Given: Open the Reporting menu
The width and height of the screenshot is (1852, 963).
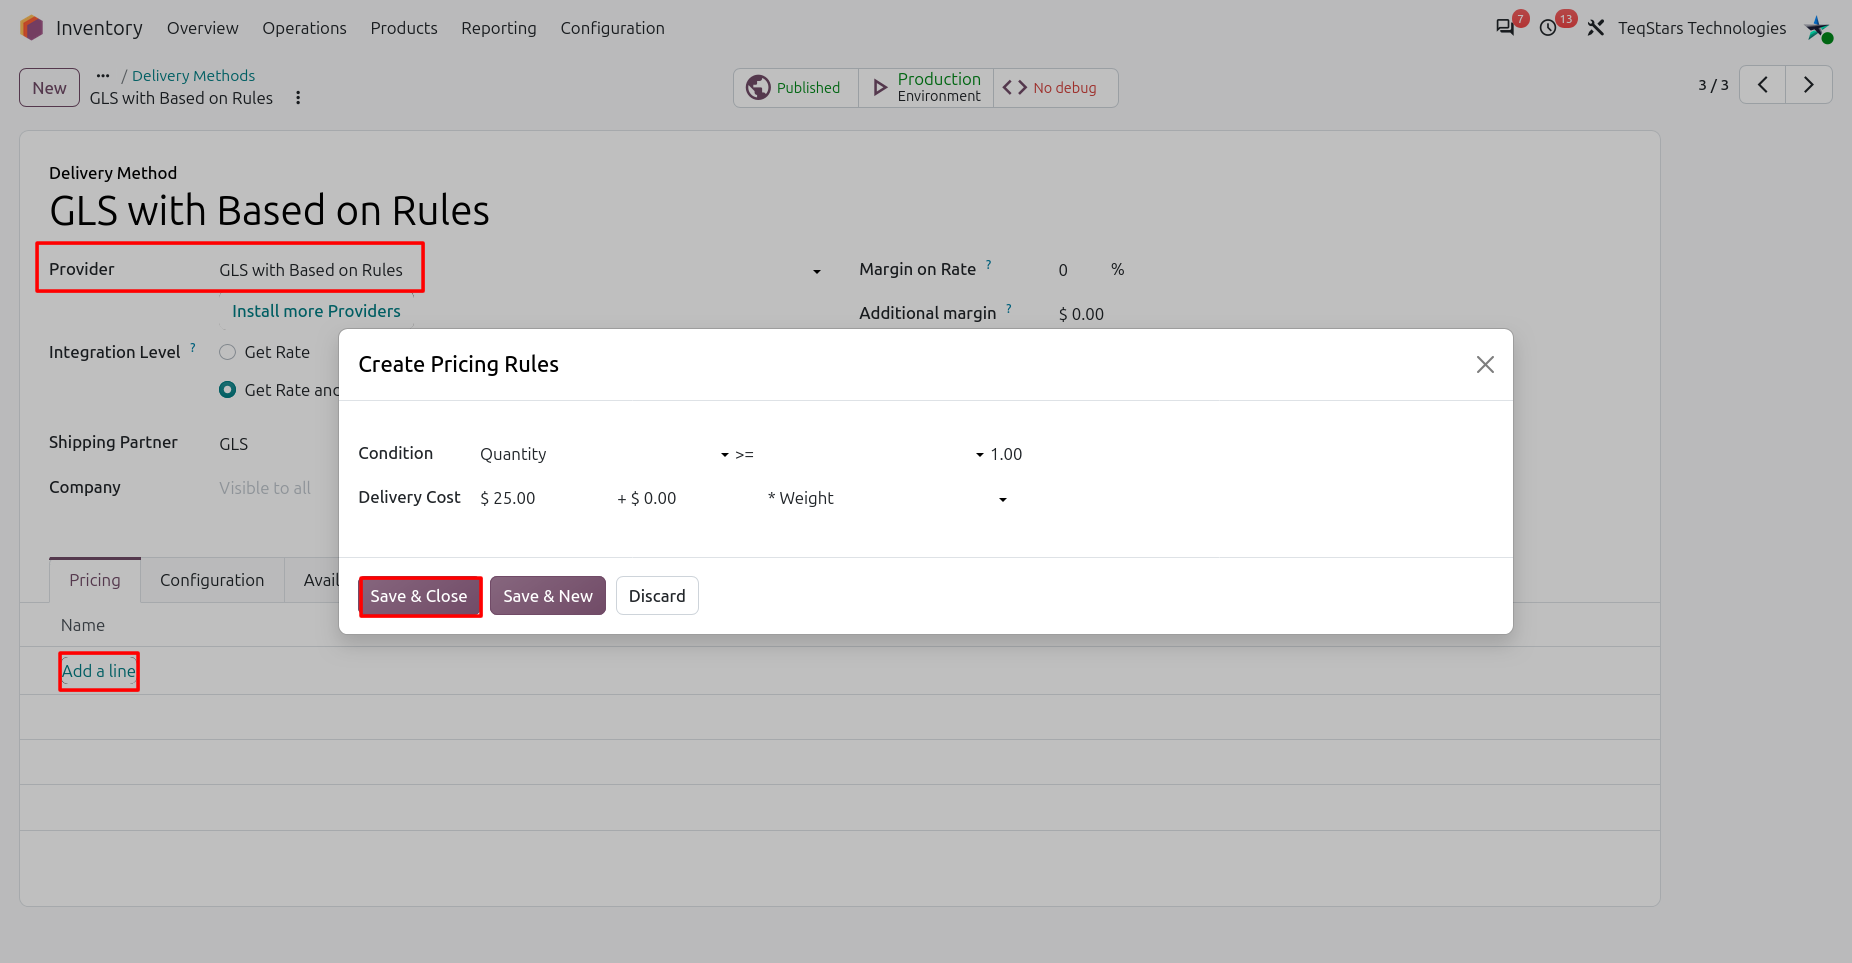Looking at the screenshot, I should tap(499, 28).
